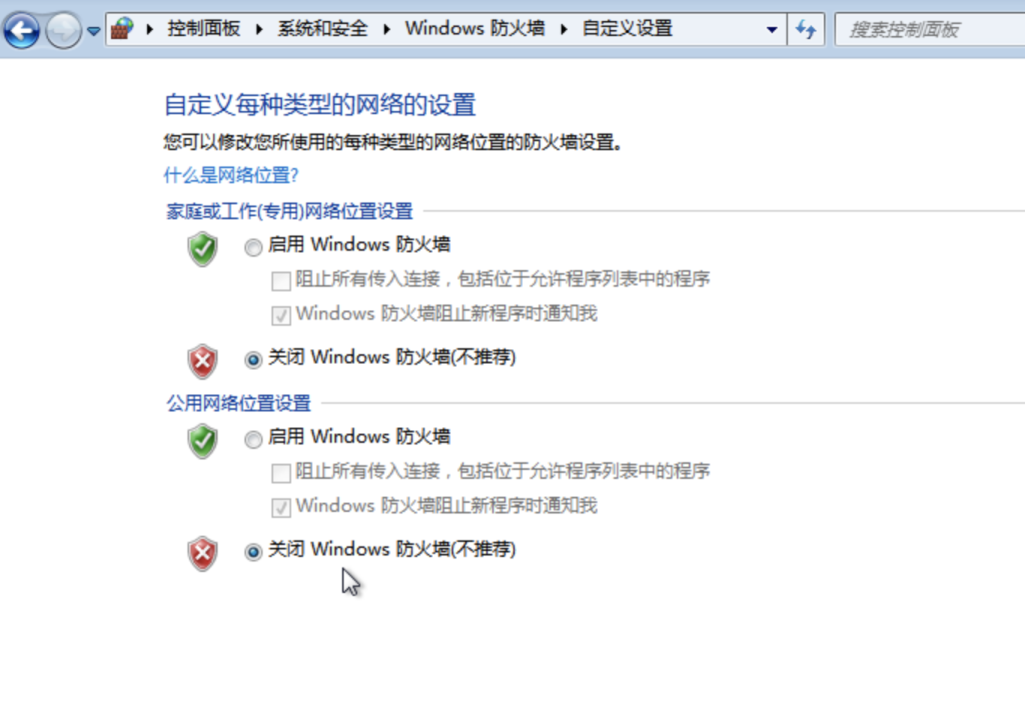Open the address bar history dropdown
The image size is (1025, 728).
(772, 29)
